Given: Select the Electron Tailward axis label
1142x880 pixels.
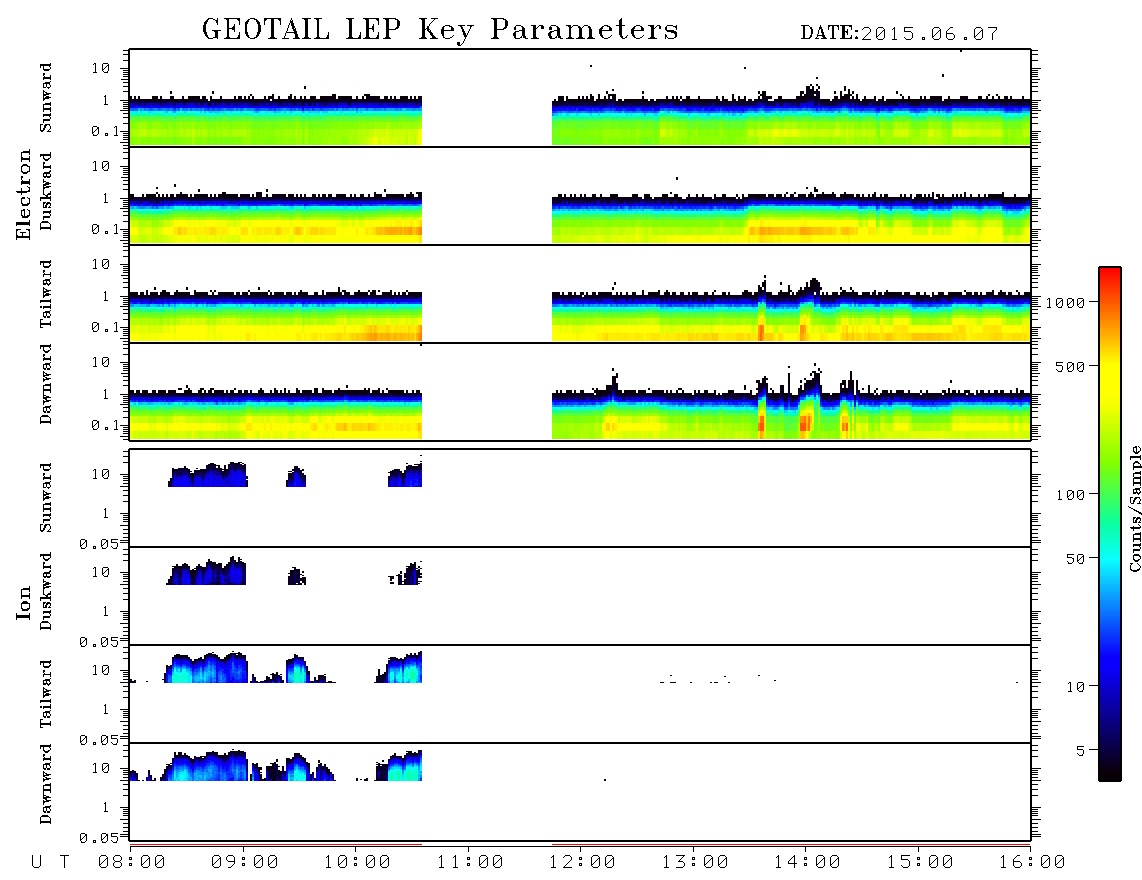Looking at the screenshot, I should point(46,294).
